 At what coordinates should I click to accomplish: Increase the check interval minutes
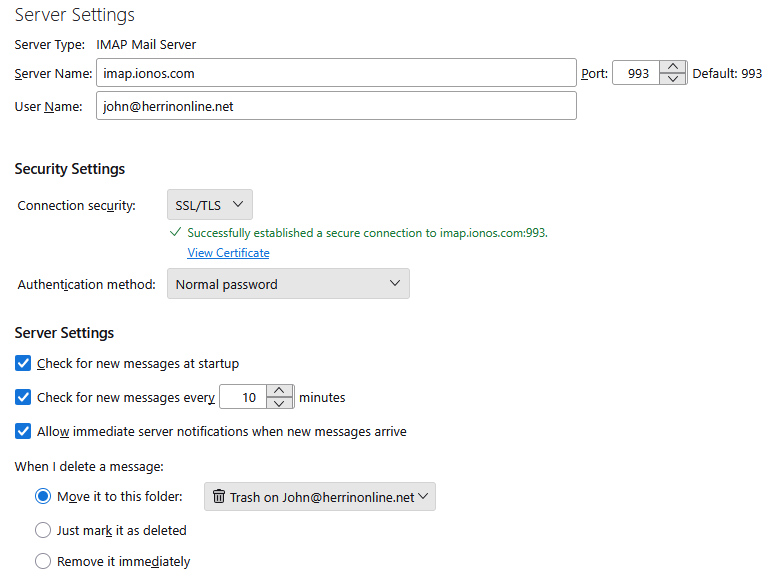pos(282,391)
